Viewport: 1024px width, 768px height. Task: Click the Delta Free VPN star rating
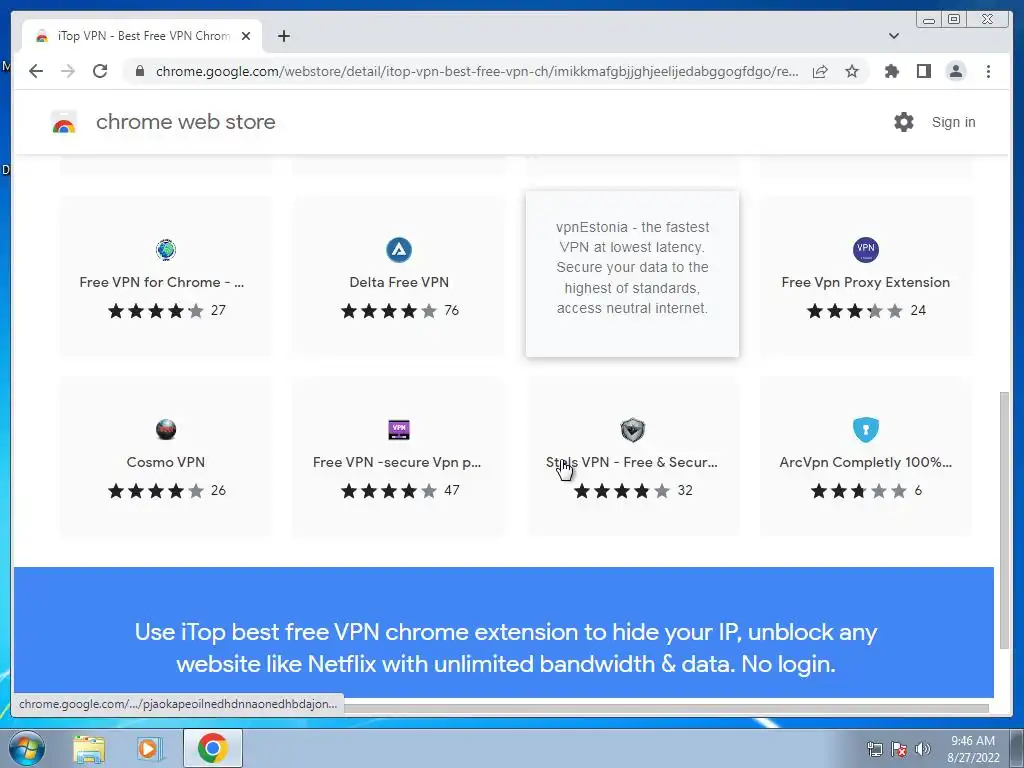(389, 311)
